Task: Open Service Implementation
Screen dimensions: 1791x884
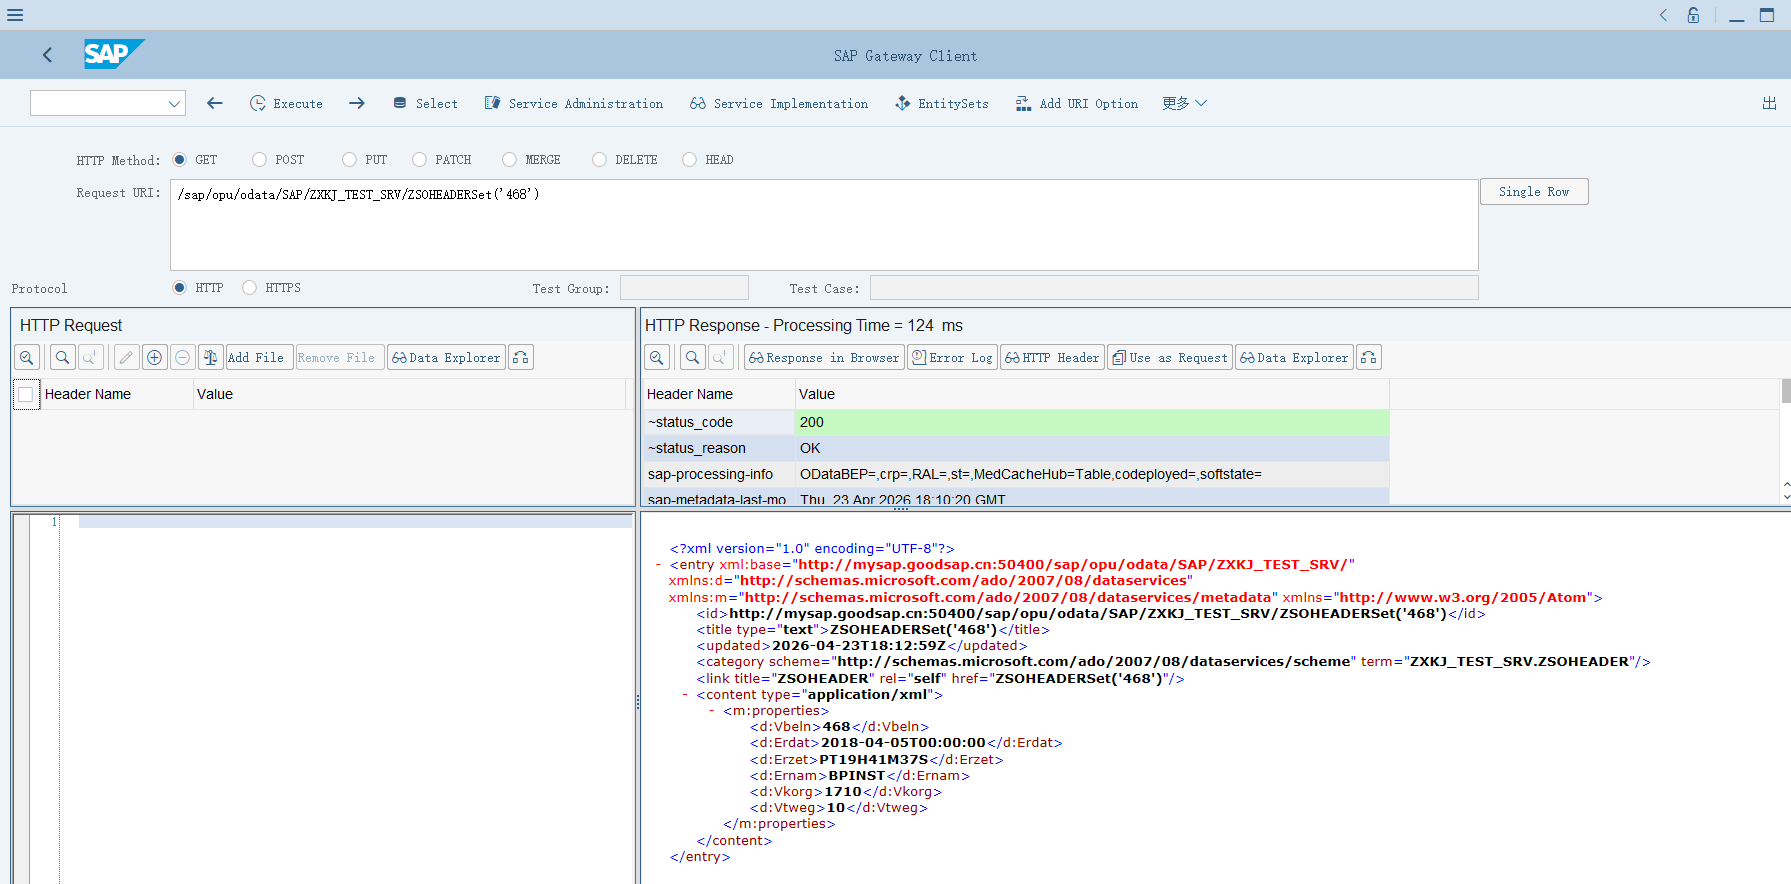Action: click(779, 103)
